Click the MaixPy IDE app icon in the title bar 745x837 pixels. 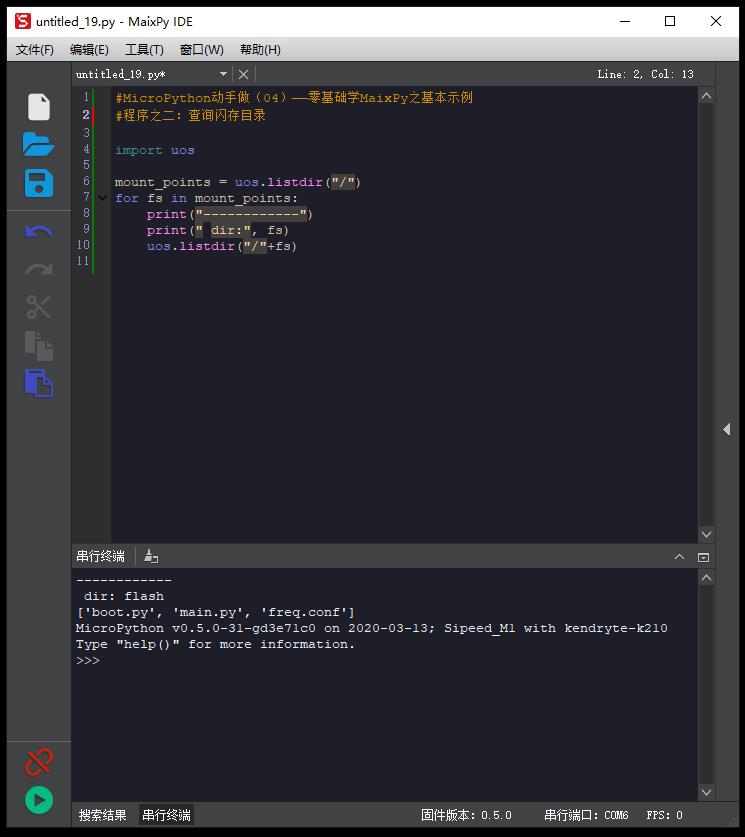[23, 21]
